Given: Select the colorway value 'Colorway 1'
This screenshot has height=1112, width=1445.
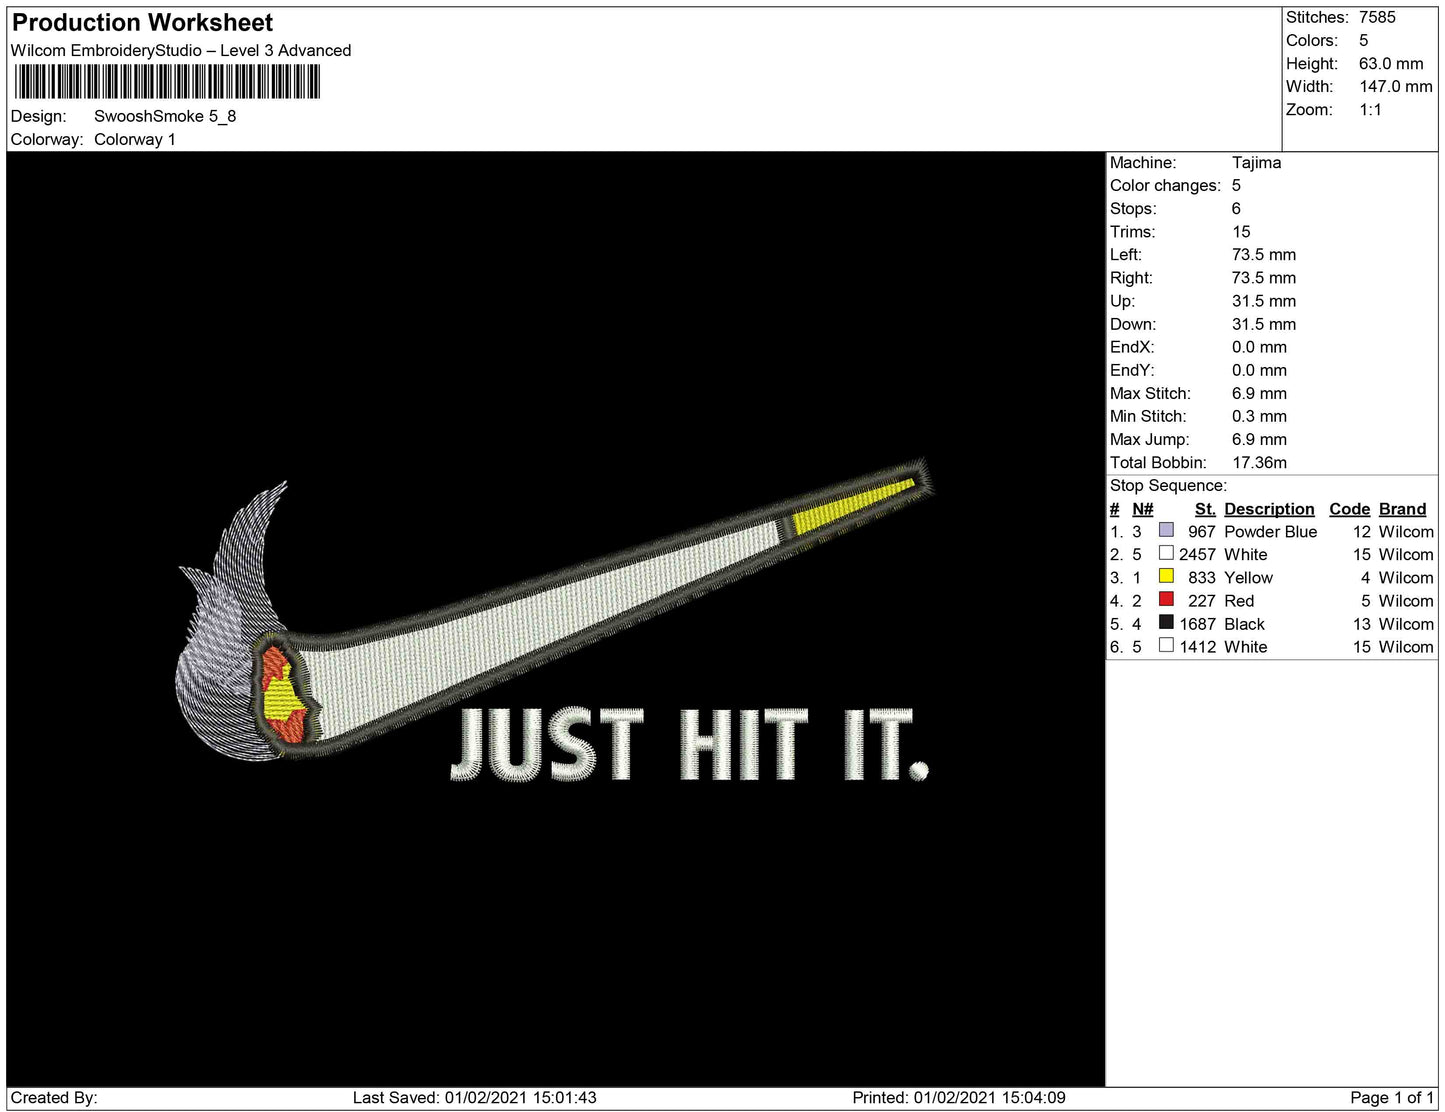Looking at the screenshot, I should [x=135, y=139].
